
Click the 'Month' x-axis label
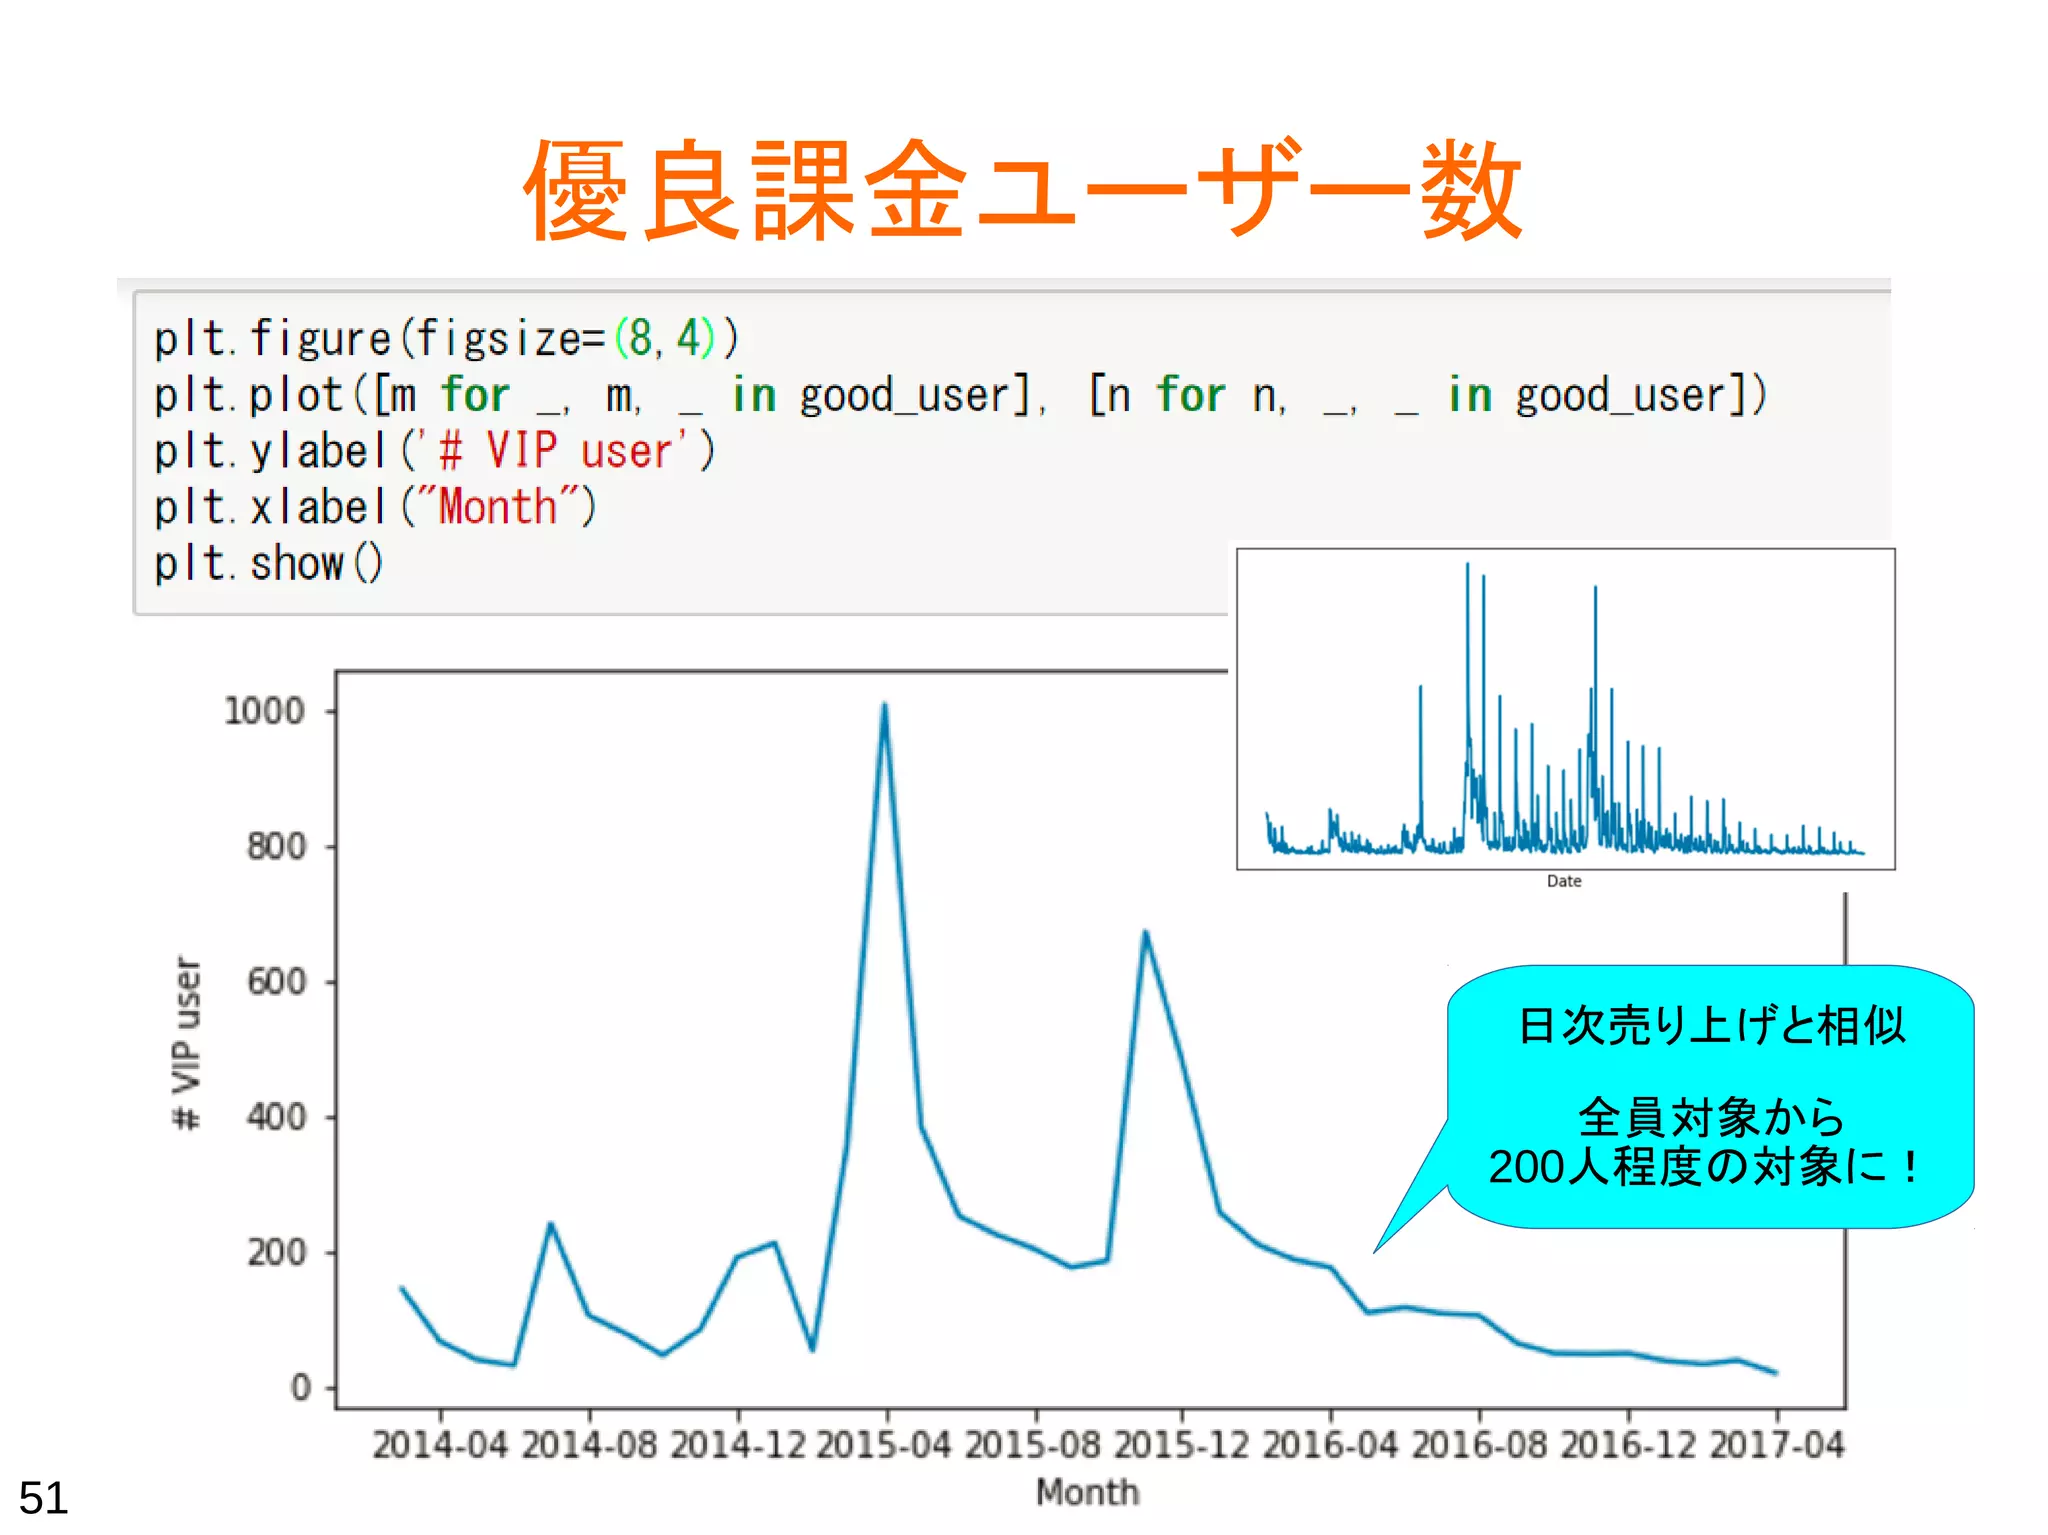tap(1088, 1493)
